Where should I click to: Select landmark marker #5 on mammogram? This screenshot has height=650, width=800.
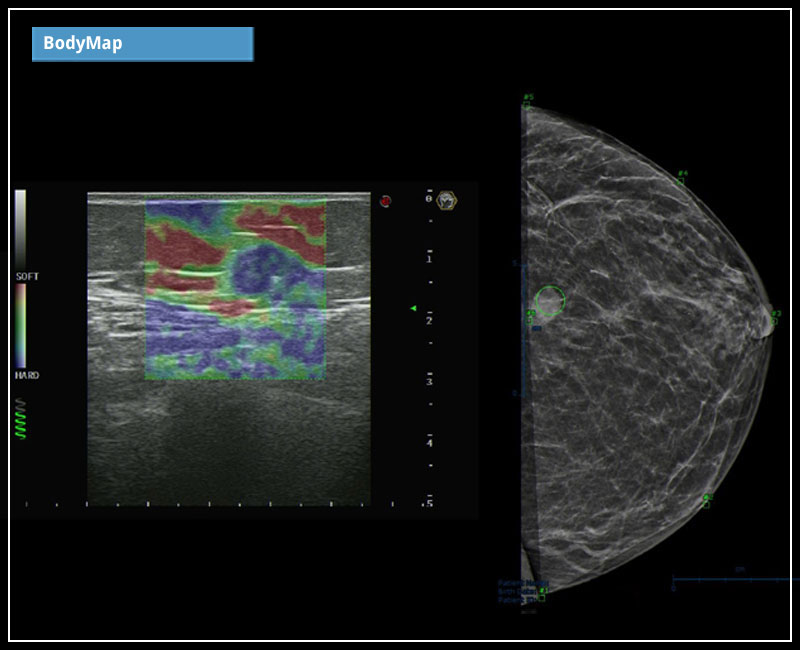coord(527,99)
